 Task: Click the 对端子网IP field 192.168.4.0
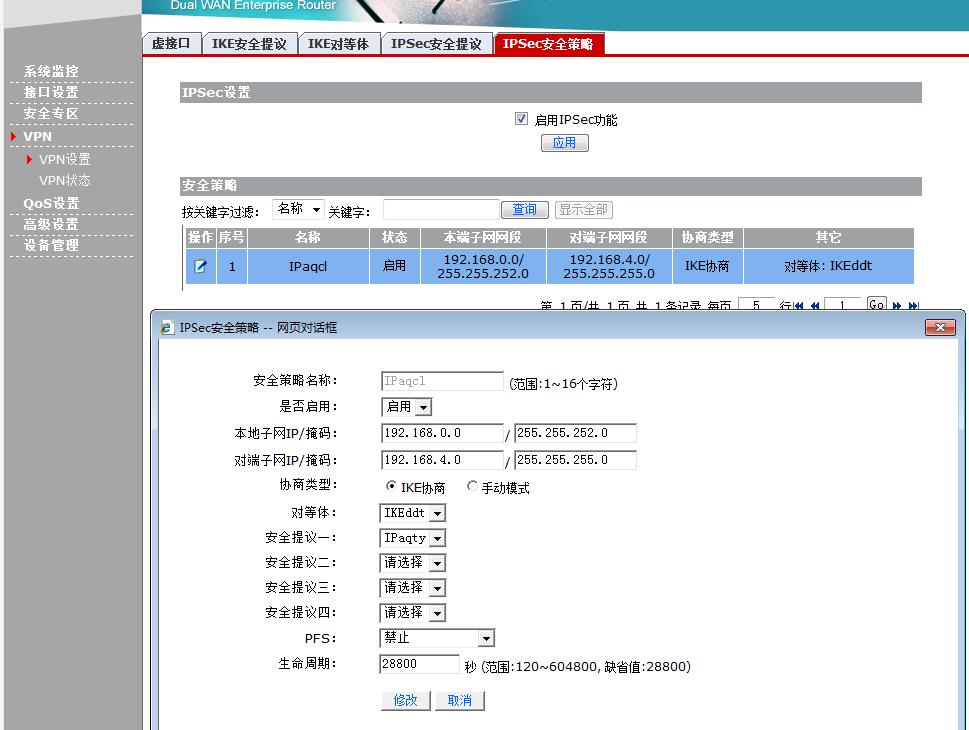(x=442, y=460)
